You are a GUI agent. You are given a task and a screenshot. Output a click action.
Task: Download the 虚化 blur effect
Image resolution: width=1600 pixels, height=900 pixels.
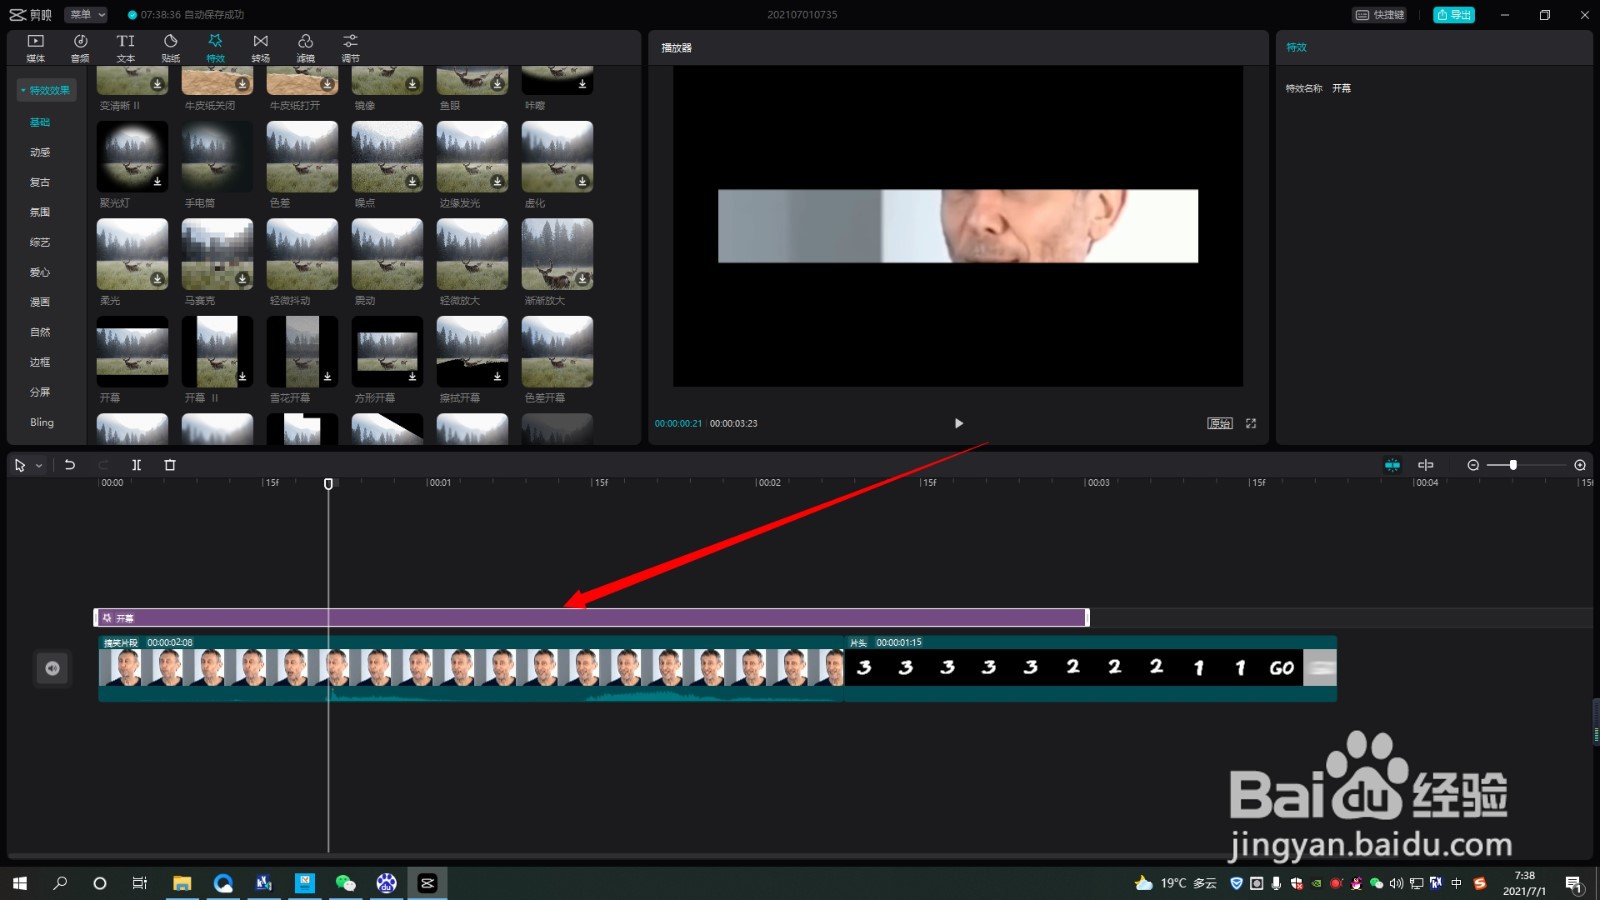[x=582, y=182]
